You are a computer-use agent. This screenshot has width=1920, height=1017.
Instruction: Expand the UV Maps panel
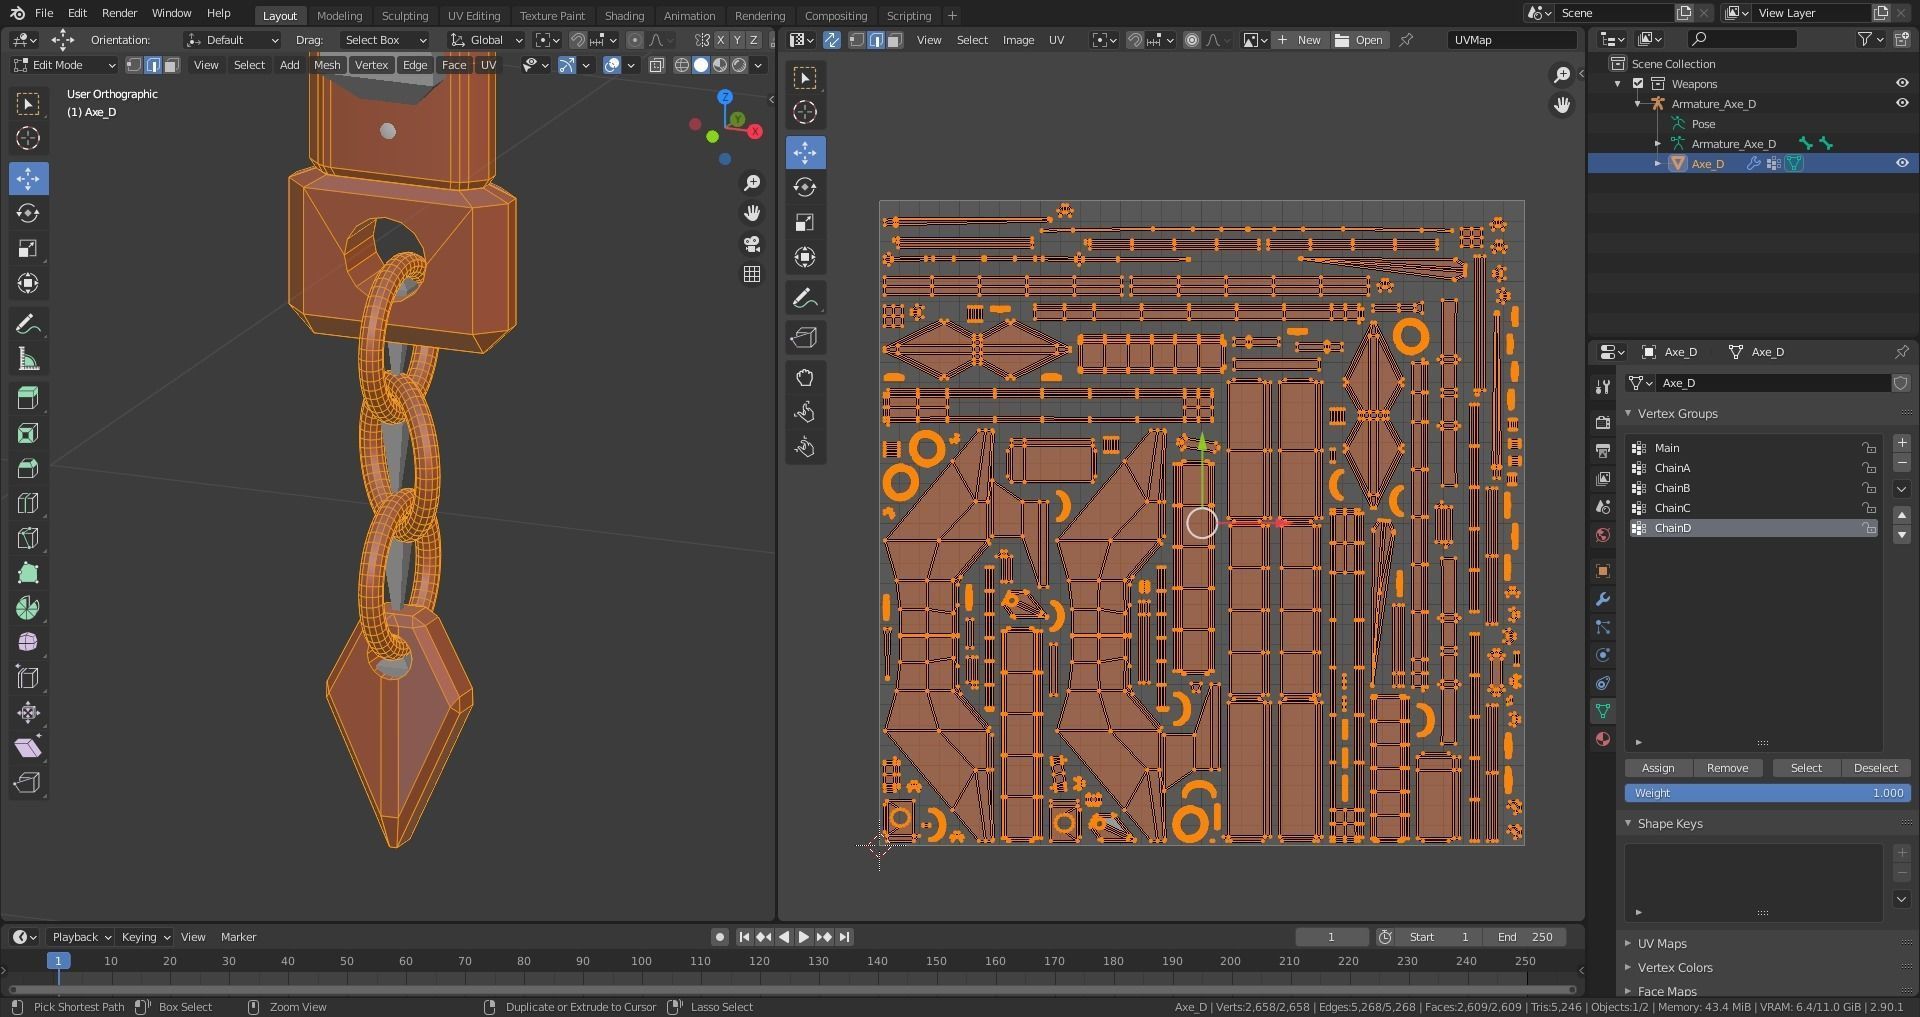[1662, 943]
